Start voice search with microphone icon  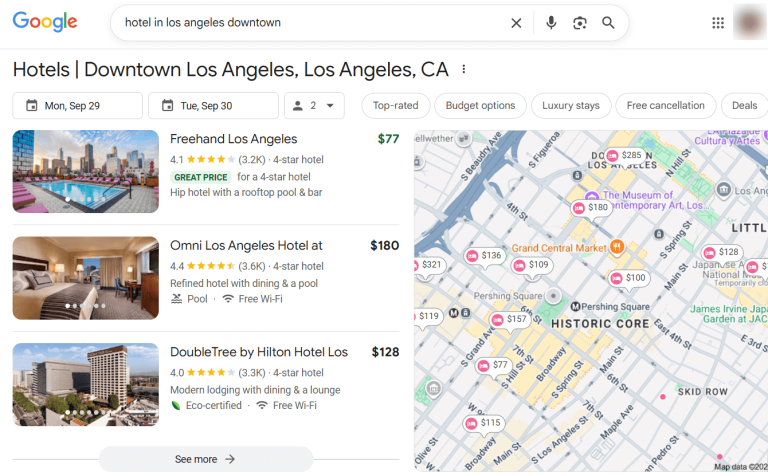point(551,23)
